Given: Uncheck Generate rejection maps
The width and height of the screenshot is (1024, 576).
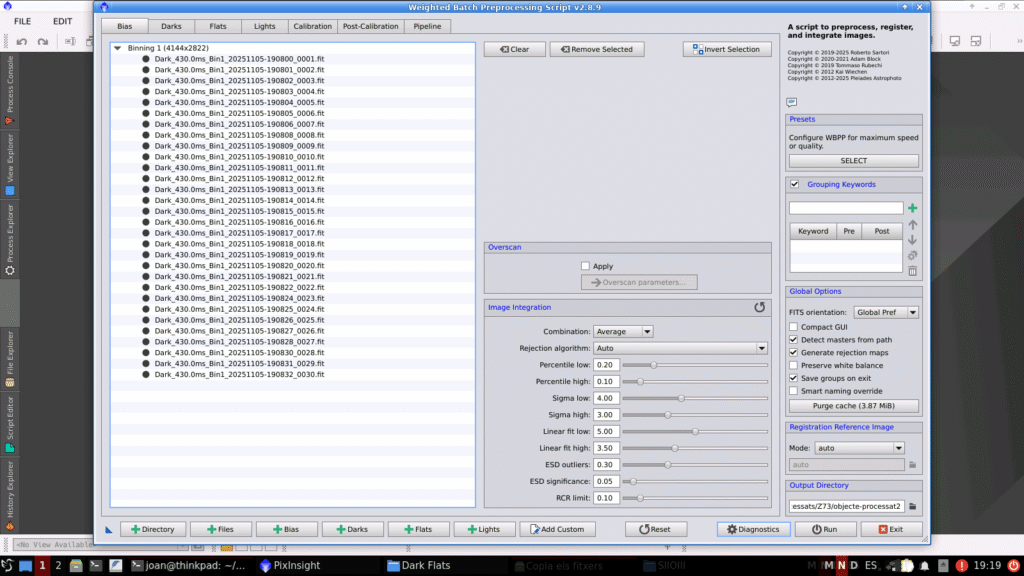Looking at the screenshot, I should pos(794,353).
